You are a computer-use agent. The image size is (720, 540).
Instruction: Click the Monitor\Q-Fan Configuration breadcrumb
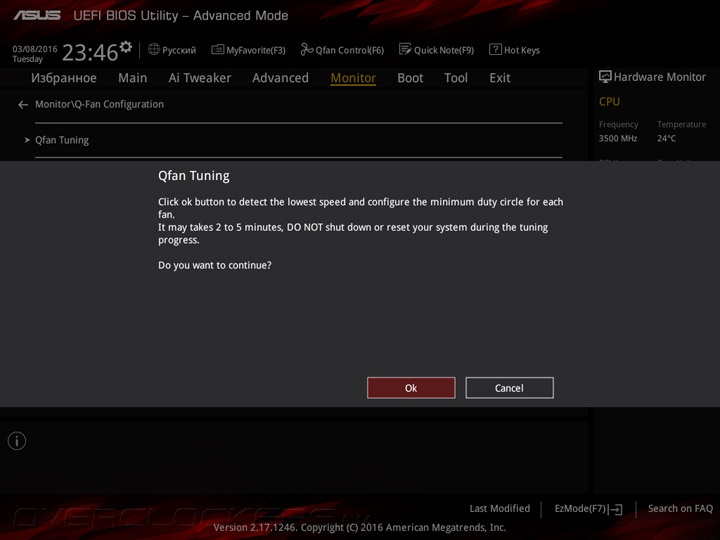coord(99,104)
